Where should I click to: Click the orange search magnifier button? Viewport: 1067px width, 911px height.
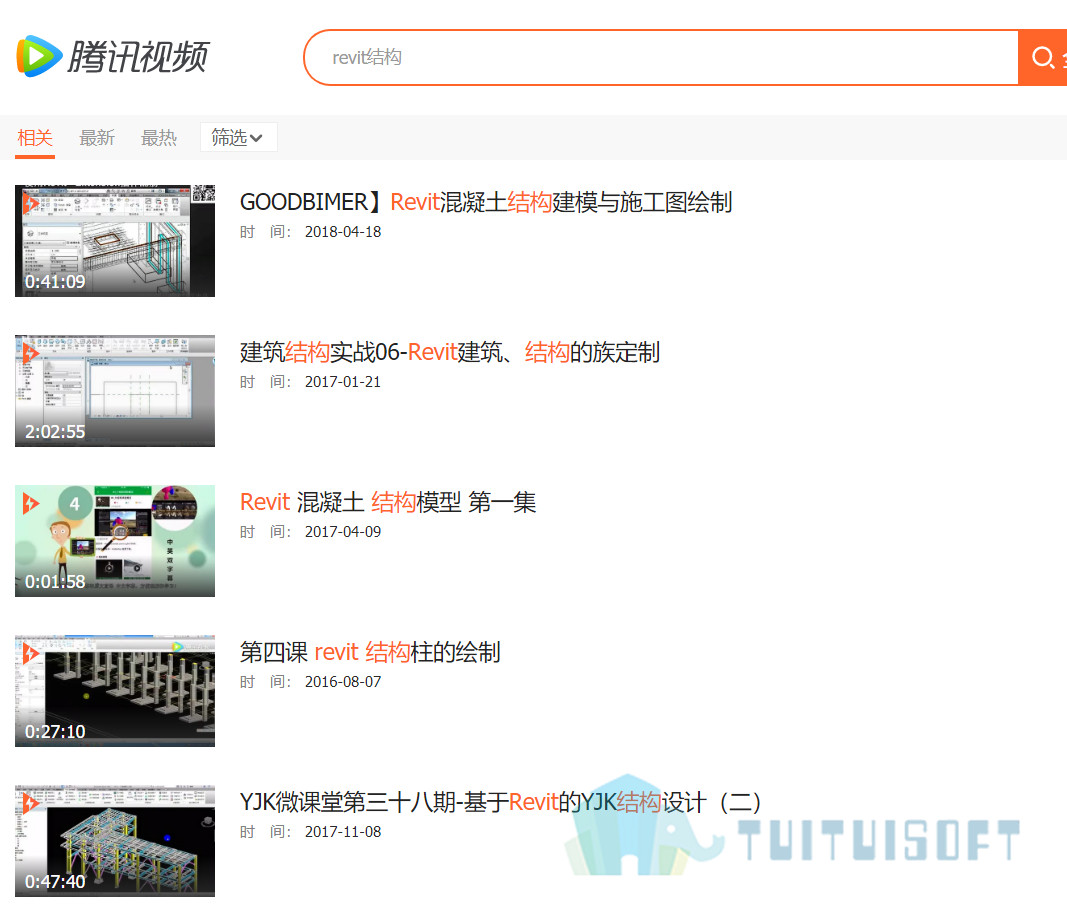pyautogui.click(x=1043, y=57)
